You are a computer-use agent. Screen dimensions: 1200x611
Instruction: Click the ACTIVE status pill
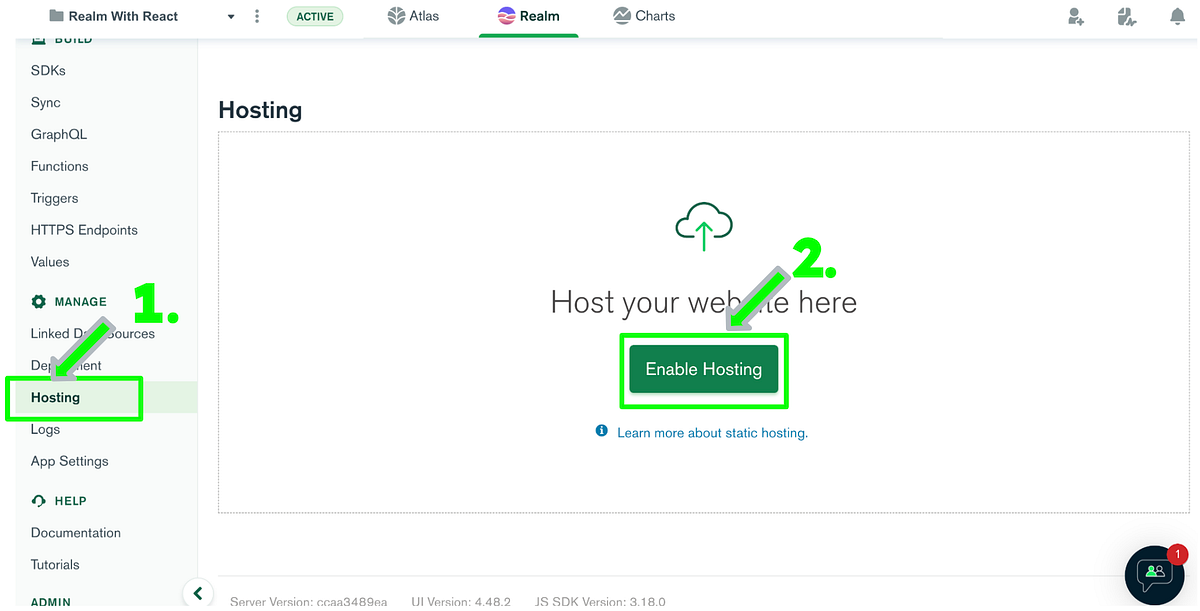point(315,16)
